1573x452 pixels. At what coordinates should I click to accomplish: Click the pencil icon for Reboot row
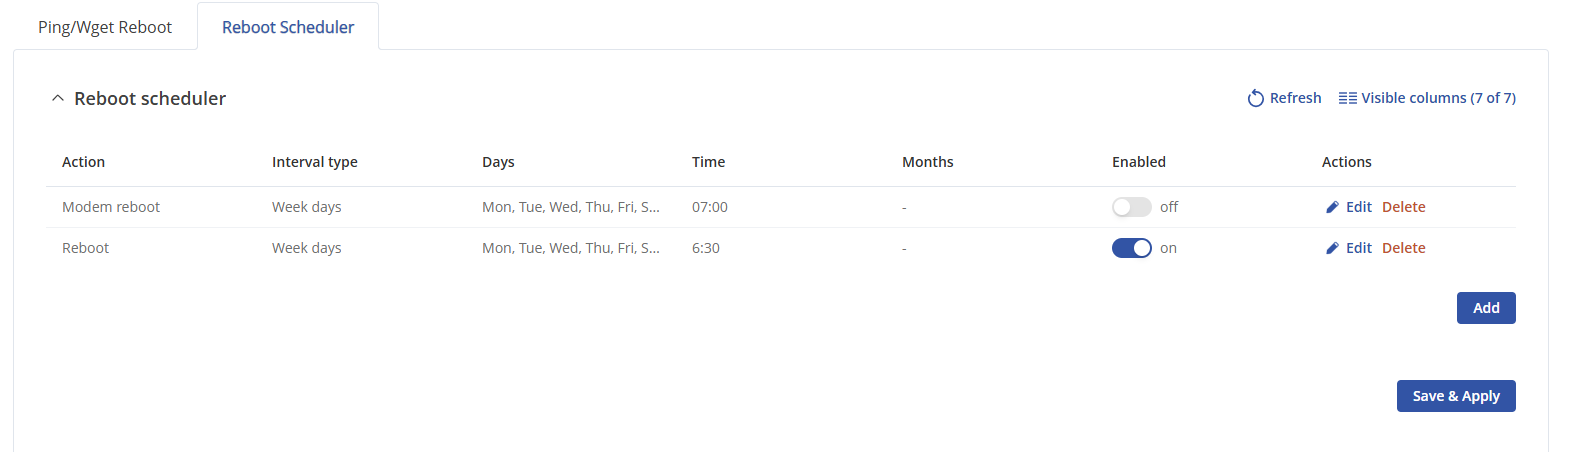click(1332, 248)
